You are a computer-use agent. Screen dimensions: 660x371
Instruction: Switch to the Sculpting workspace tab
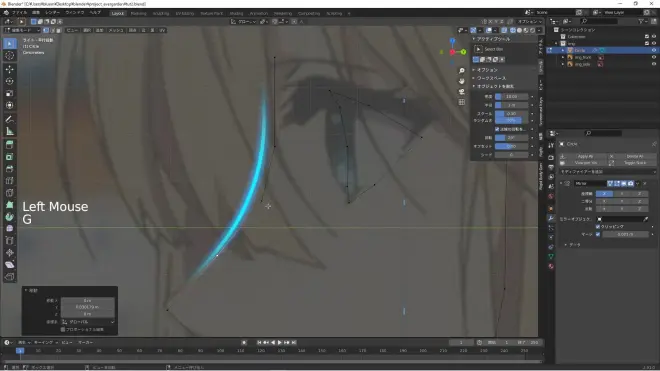pos(160,13)
